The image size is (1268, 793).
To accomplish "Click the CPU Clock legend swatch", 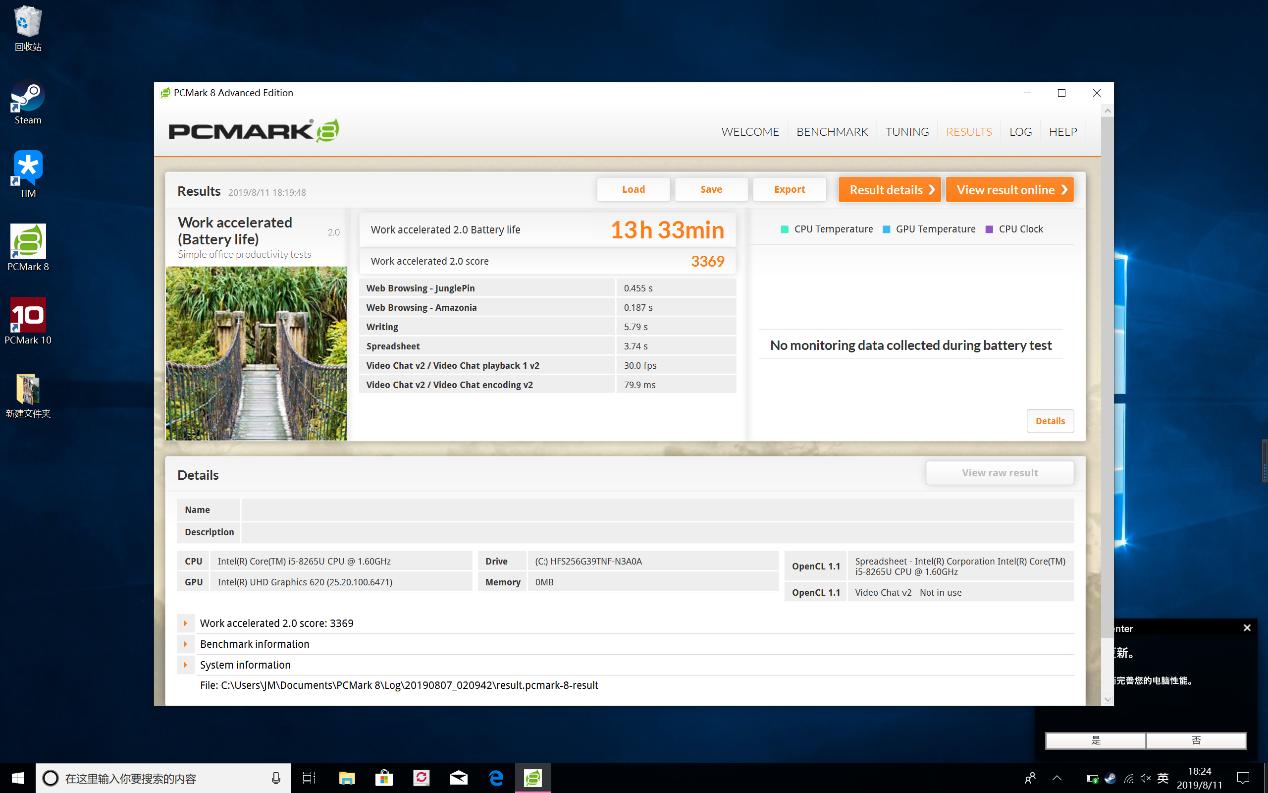I will pos(989,229).
